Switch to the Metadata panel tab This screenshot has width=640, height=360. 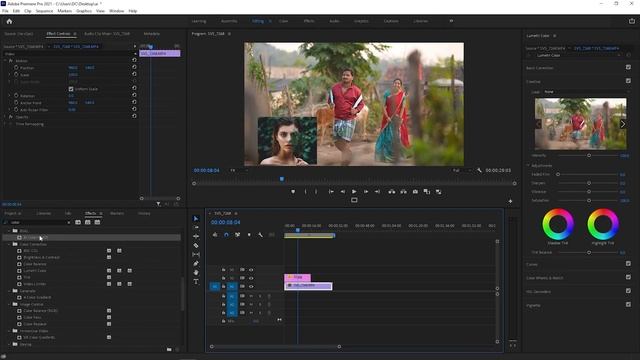pyautogui.click(x=151, y=34)
